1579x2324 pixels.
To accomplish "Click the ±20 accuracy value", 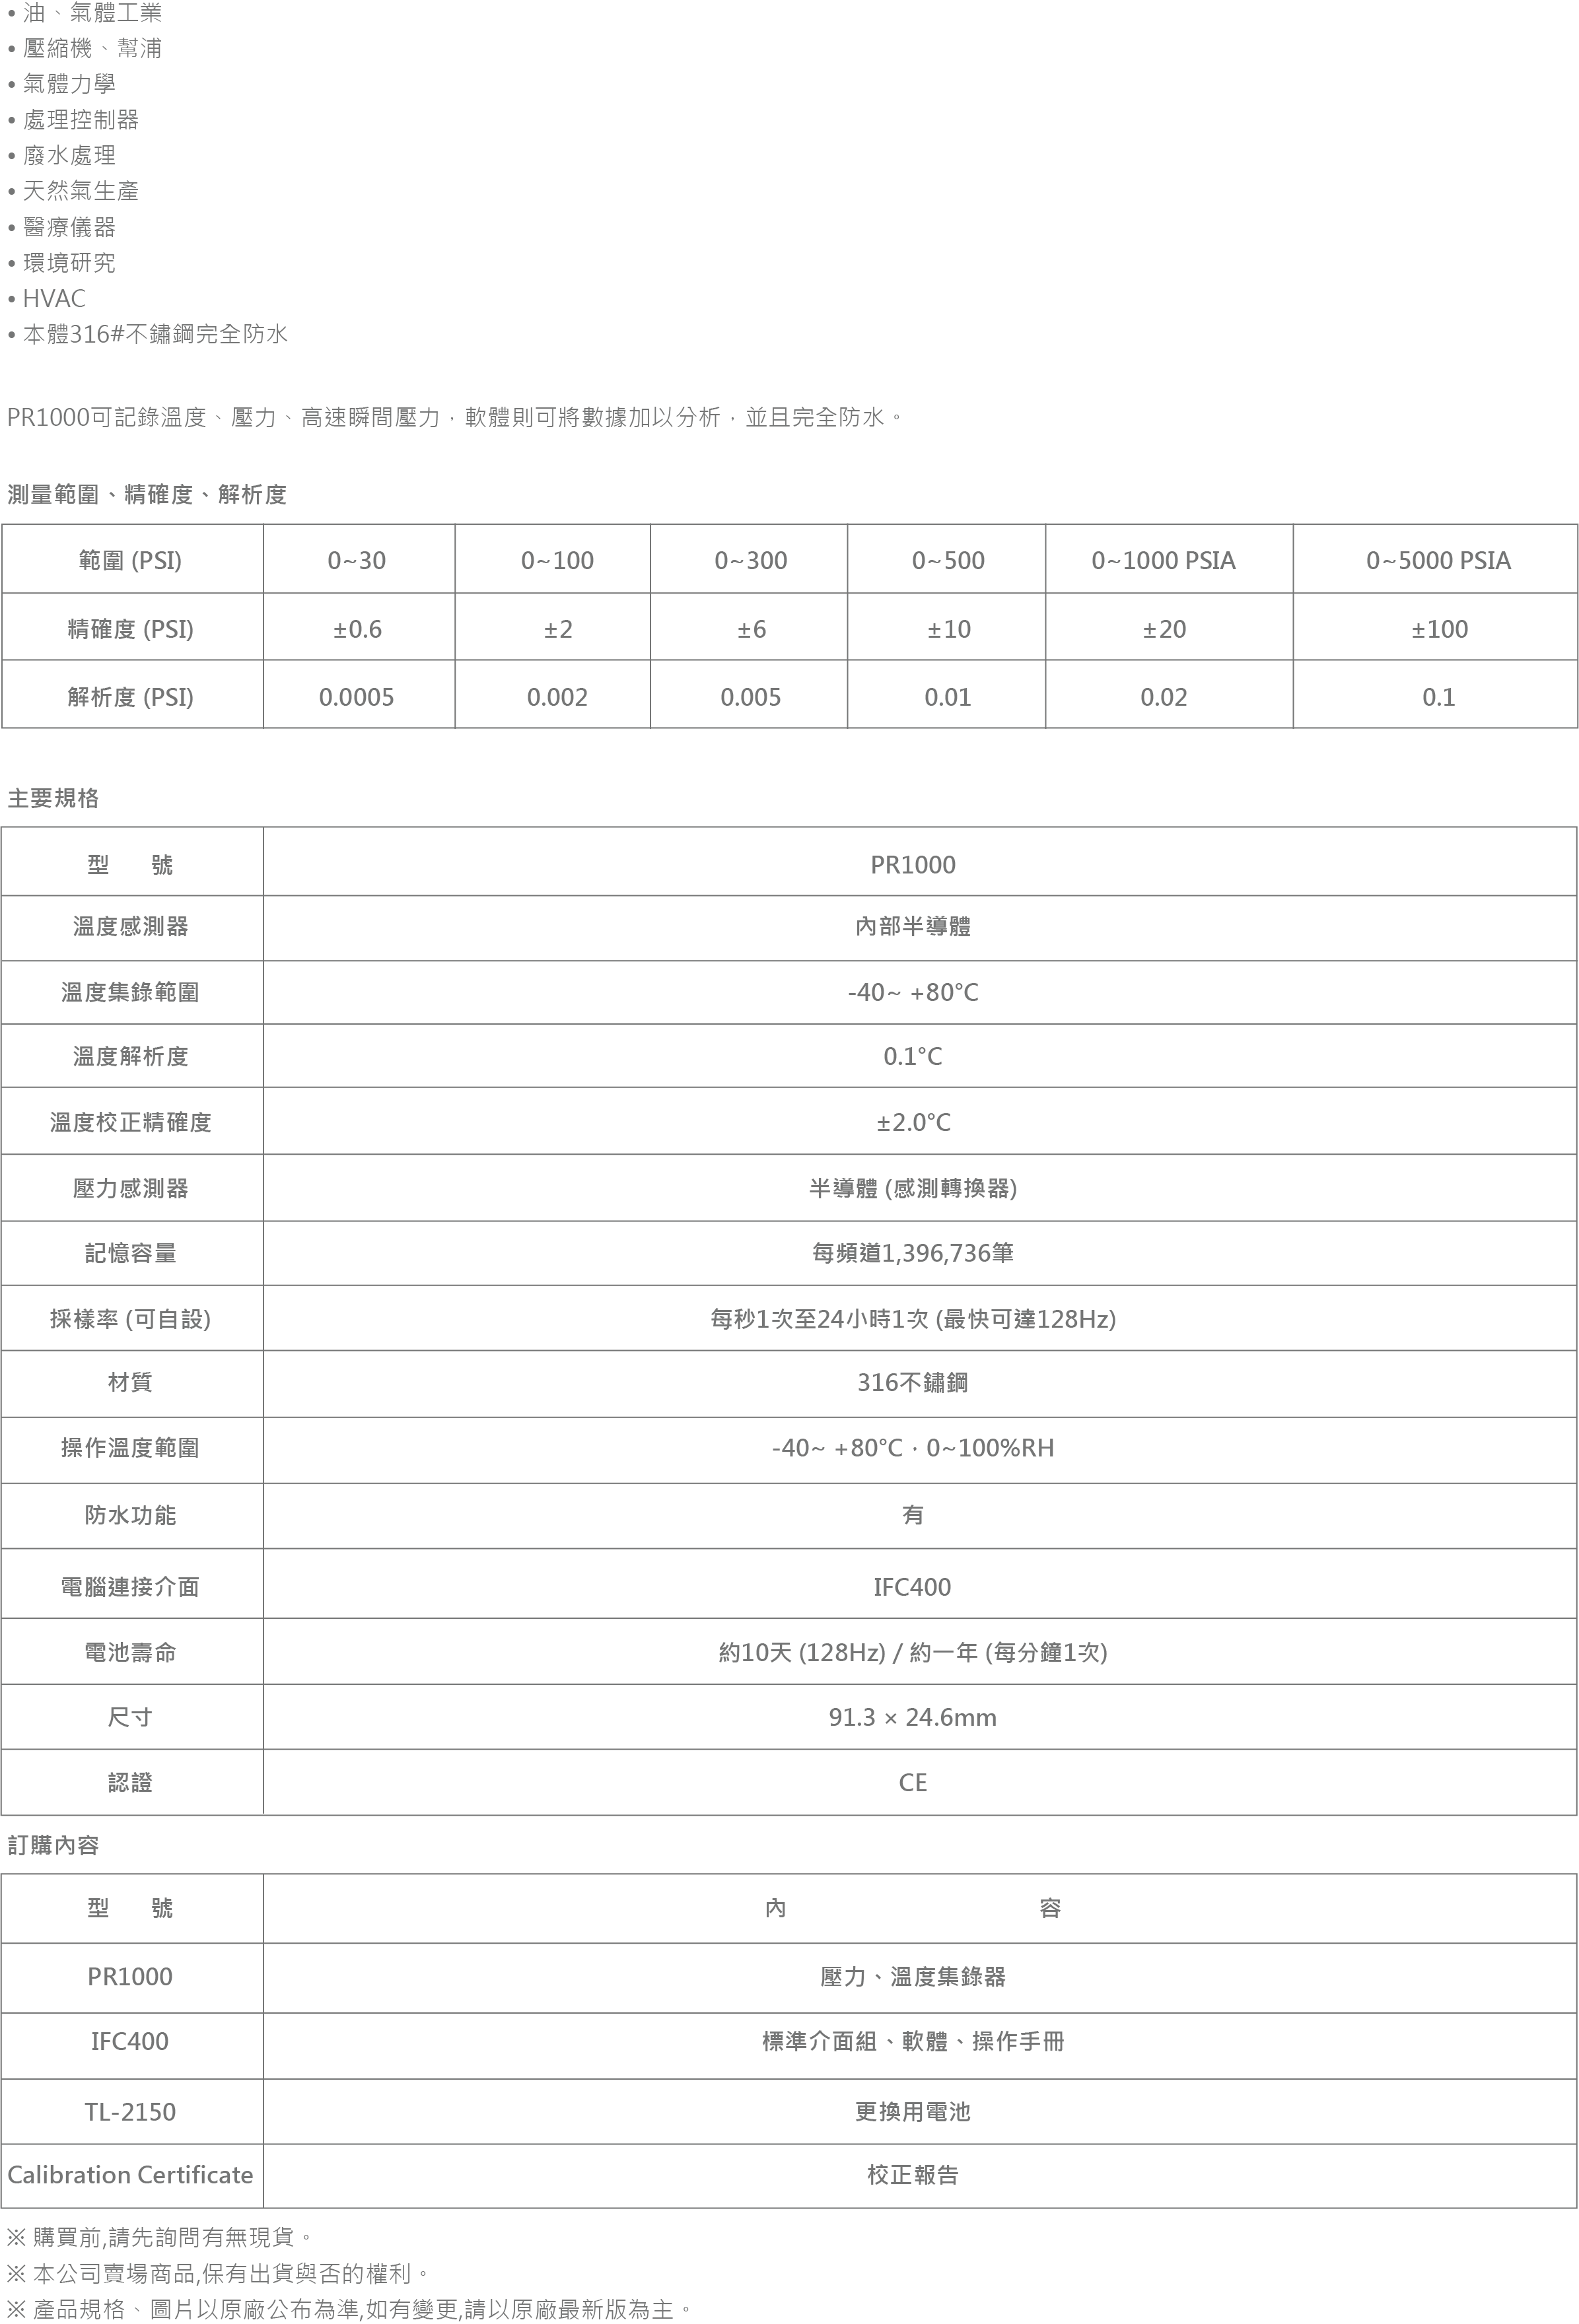I will tap(1164, 629).
